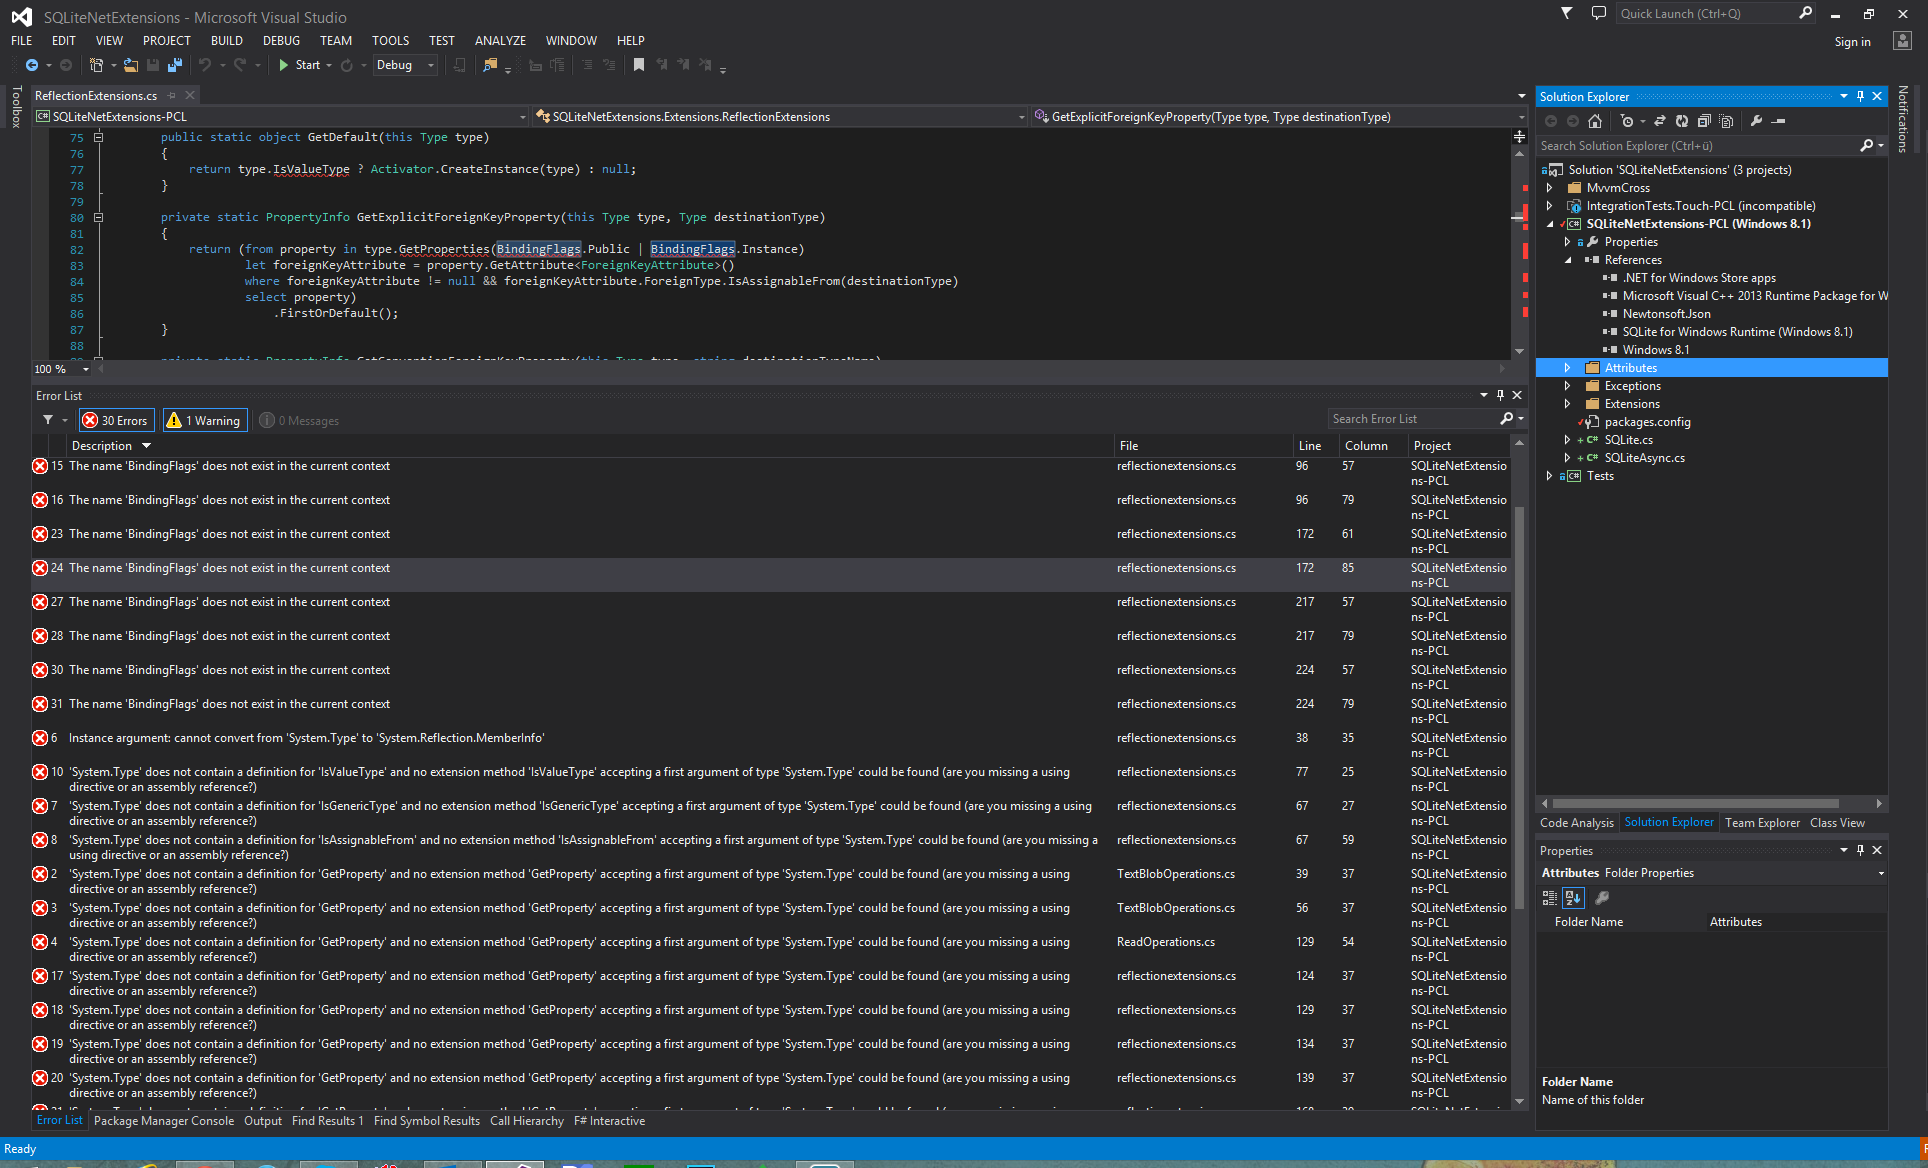Toggle alphabetical sort in Properties panel
The image size is (1928, 1168).
point(1573,898)
